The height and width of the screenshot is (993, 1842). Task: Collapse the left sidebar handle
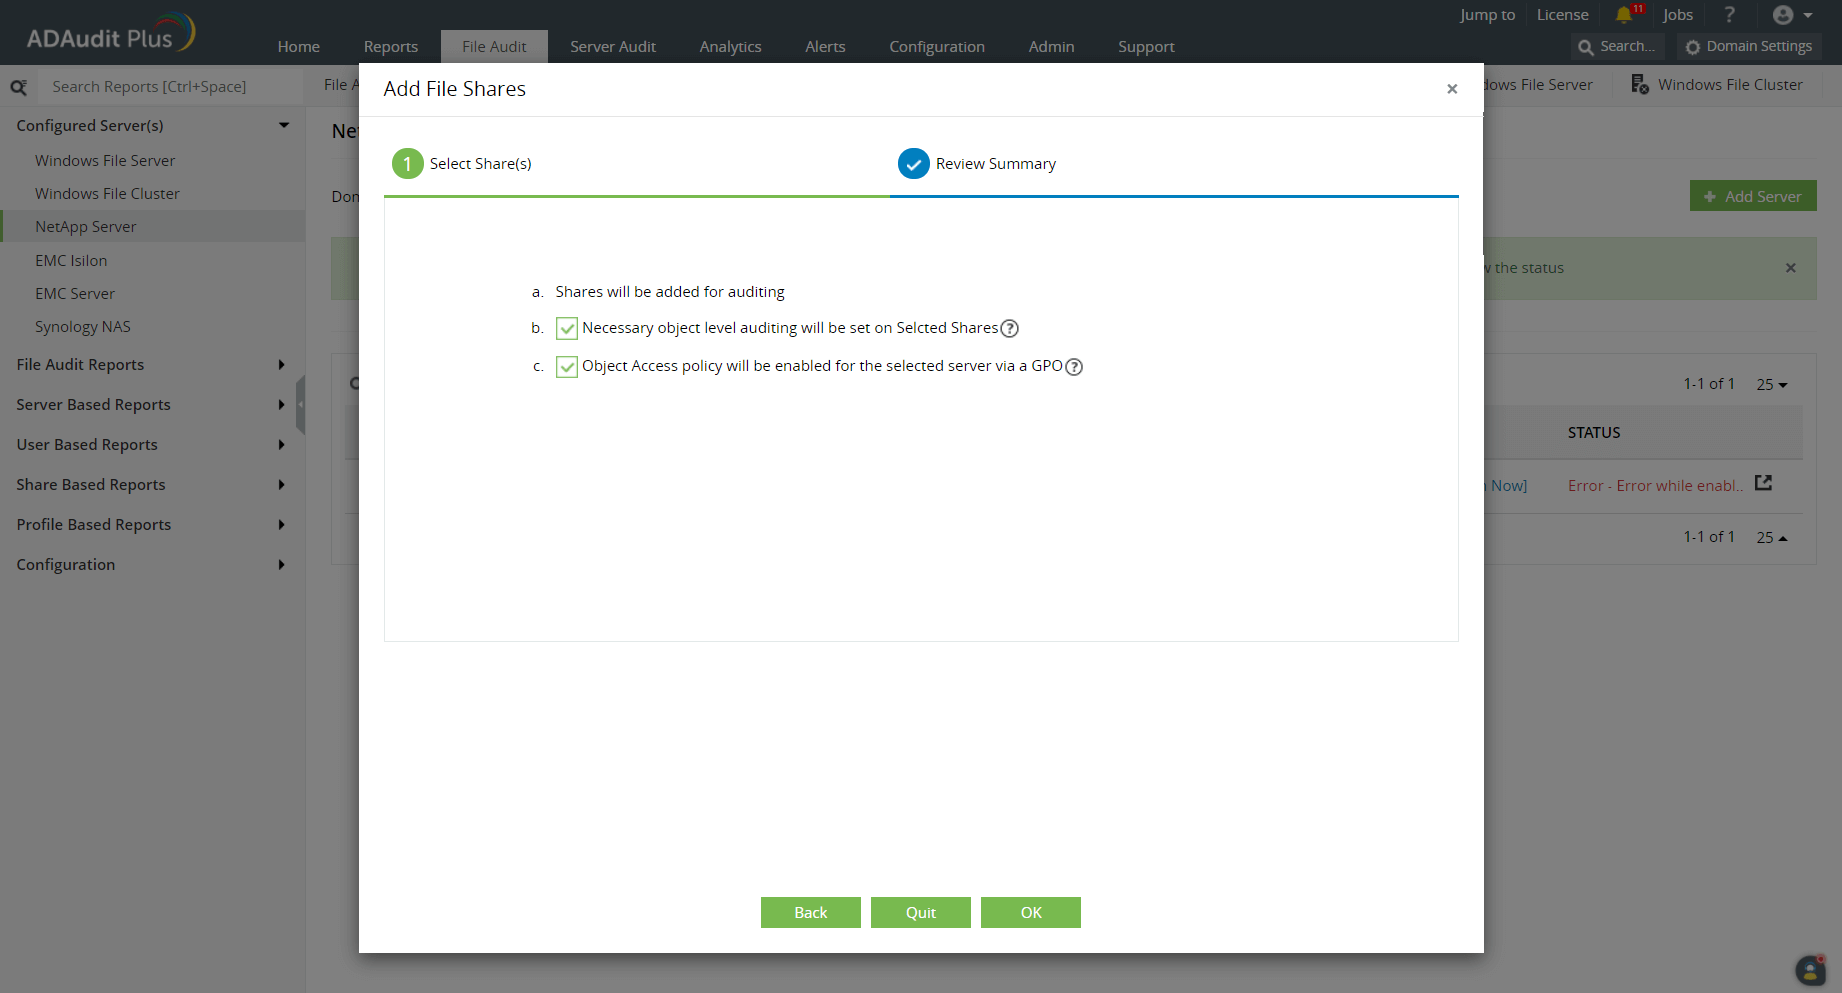coord(300,404)
